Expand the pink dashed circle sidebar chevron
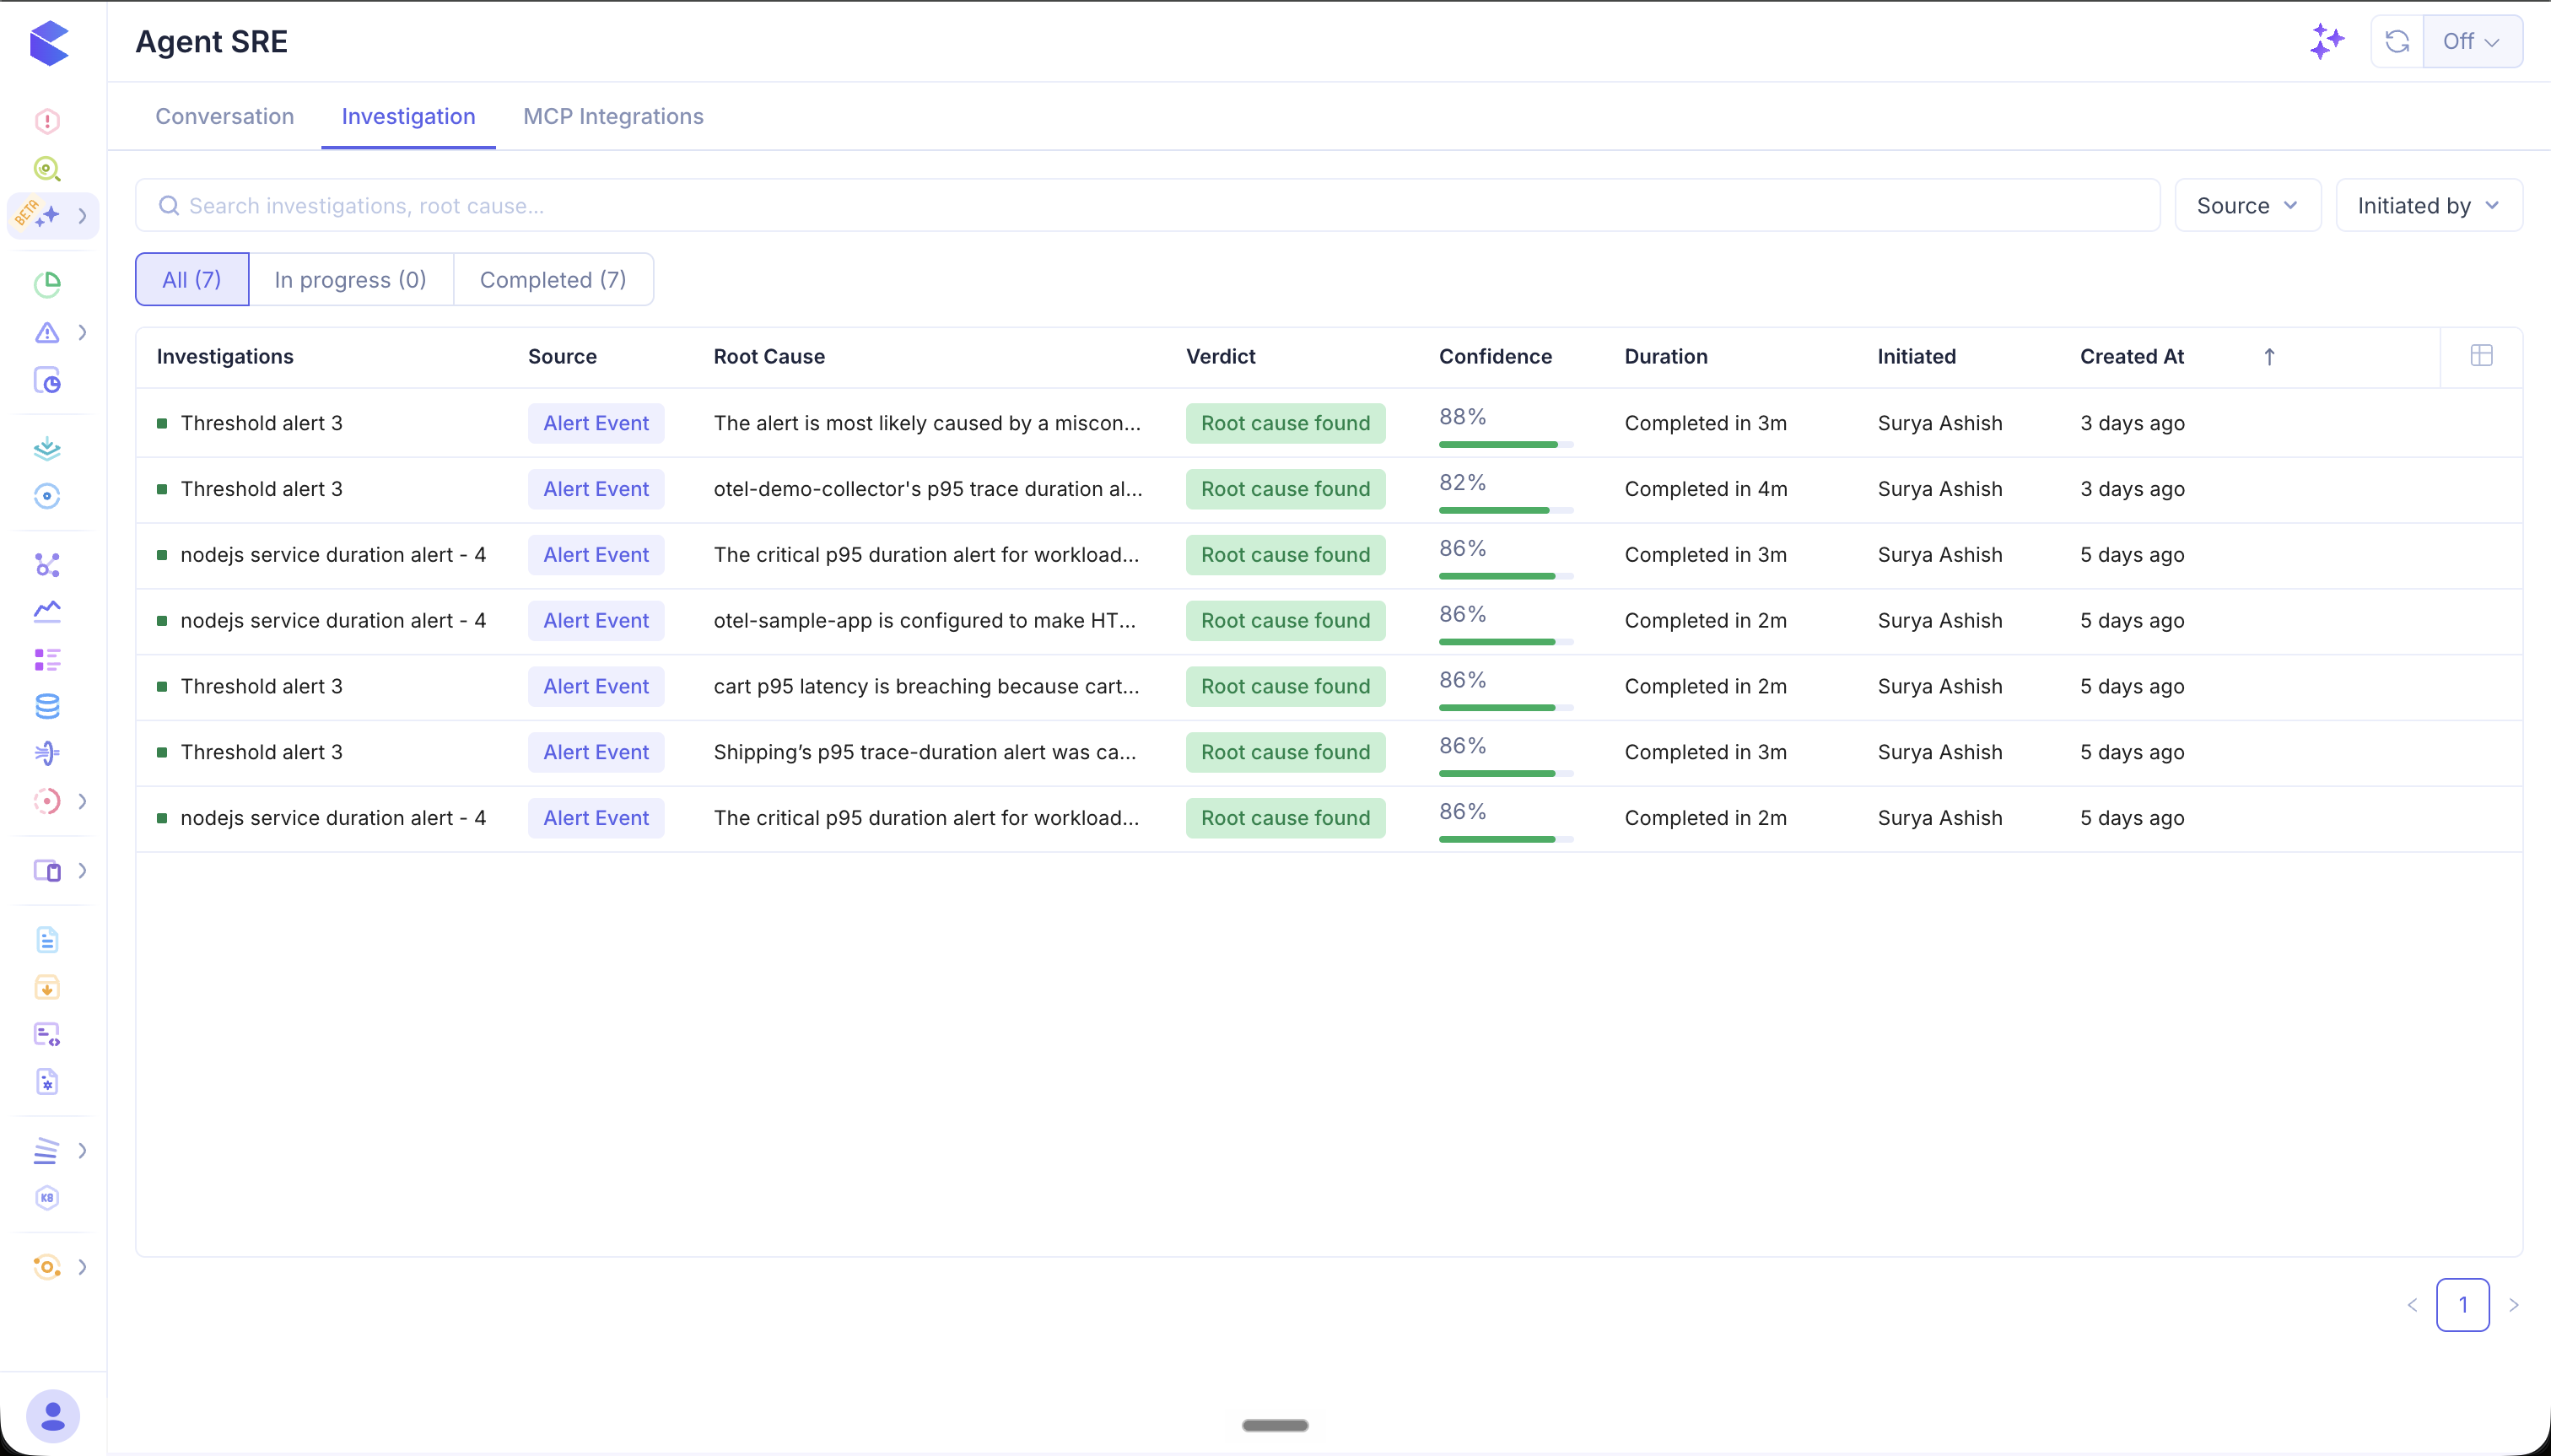 coord(83,801)
